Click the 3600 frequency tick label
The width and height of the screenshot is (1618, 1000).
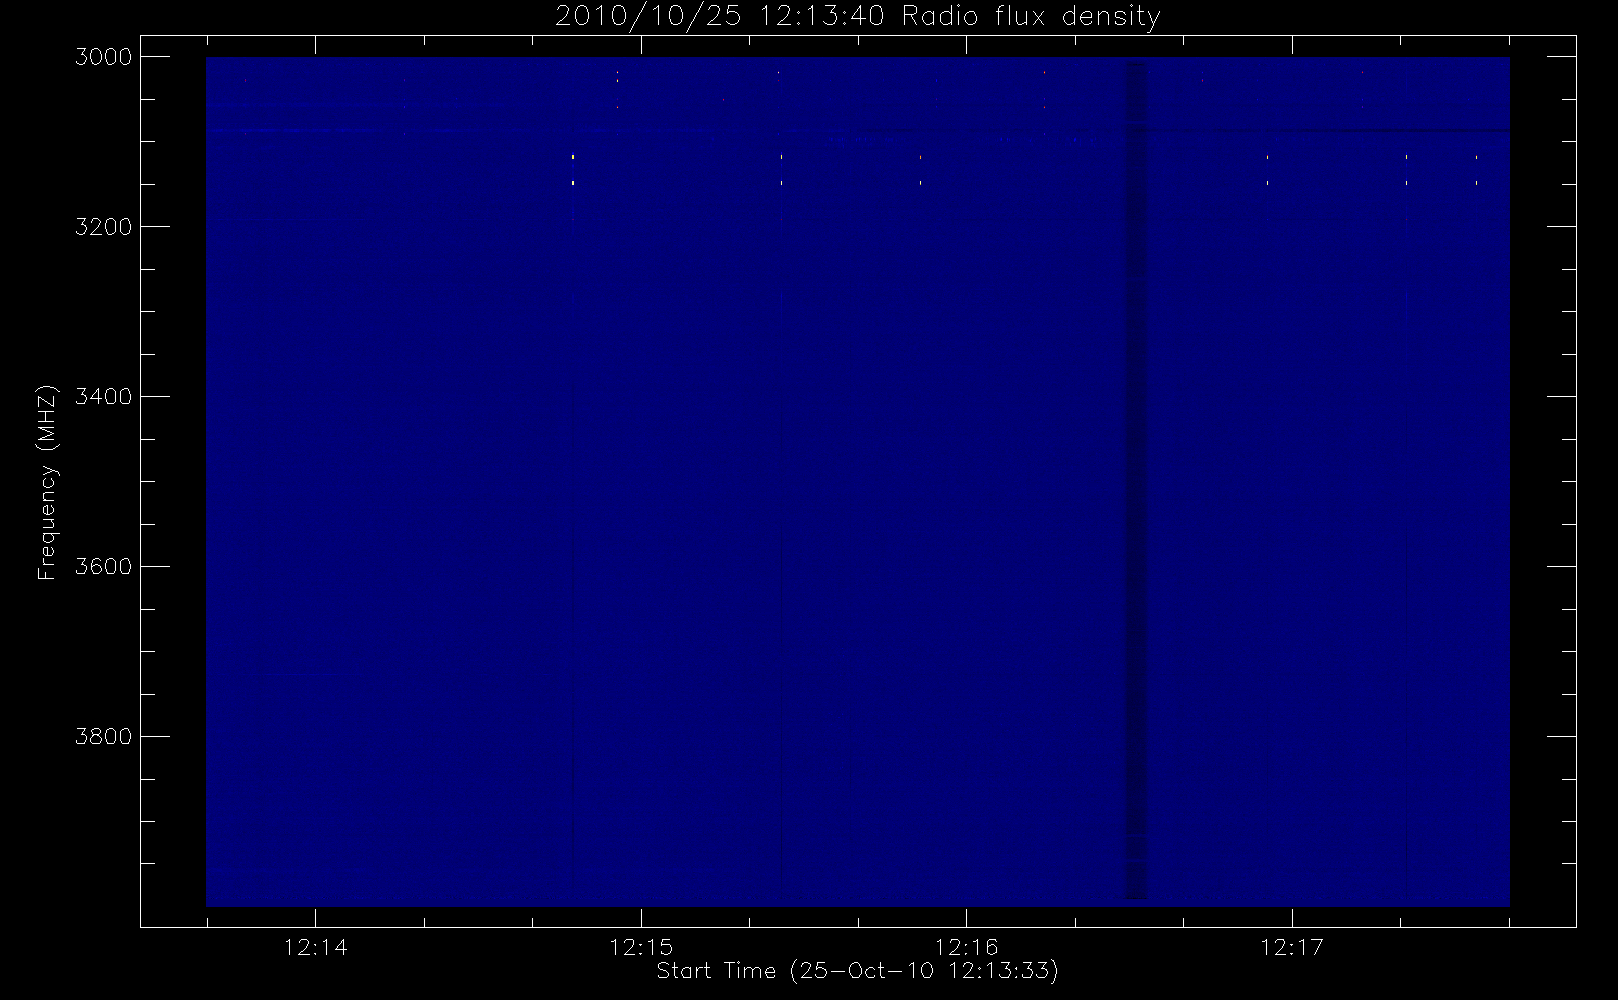click(x=104, y=567)
